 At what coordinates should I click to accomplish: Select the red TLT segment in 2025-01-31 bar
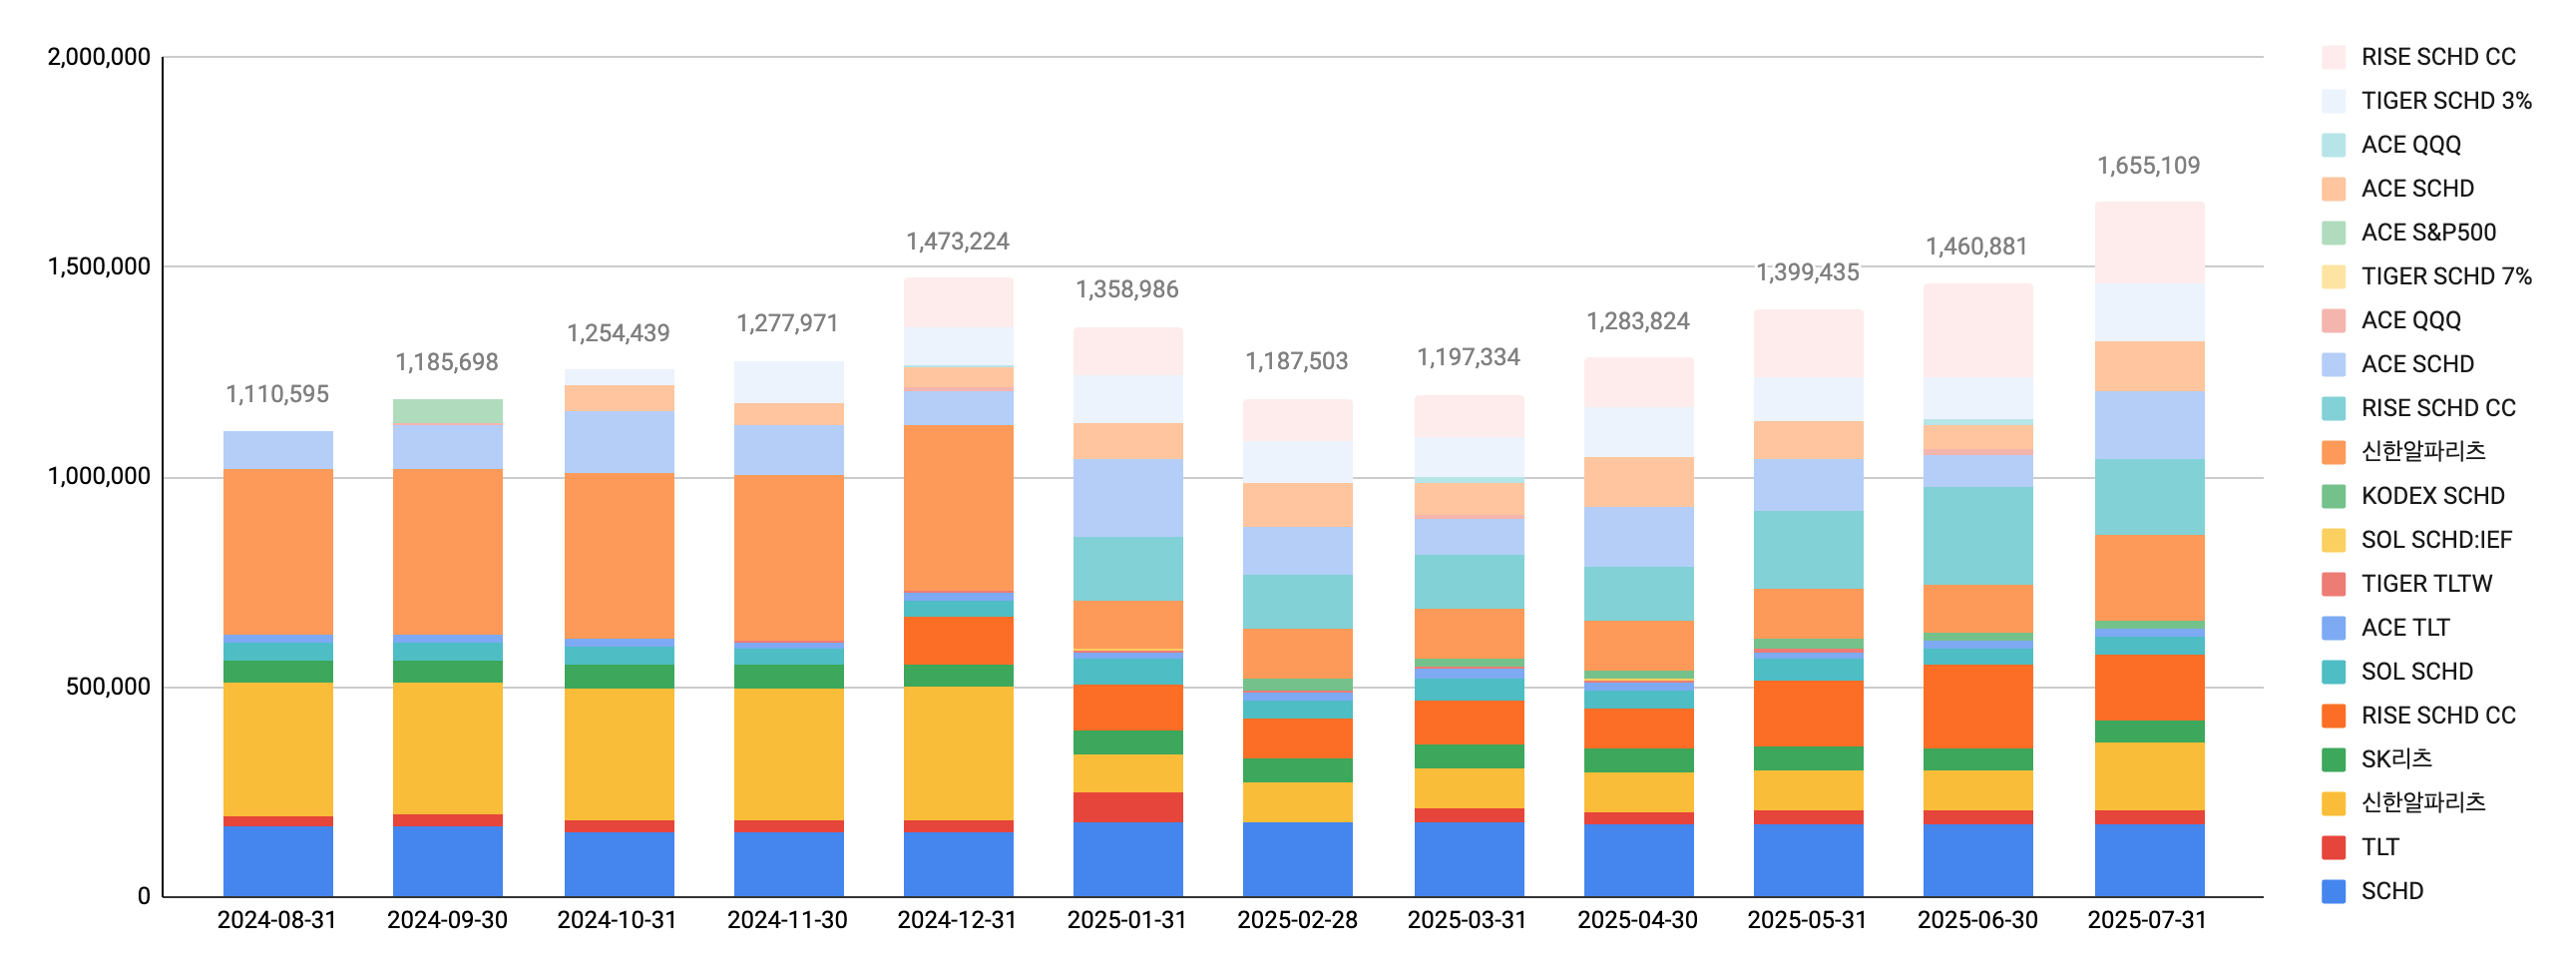coord(1128,807)
